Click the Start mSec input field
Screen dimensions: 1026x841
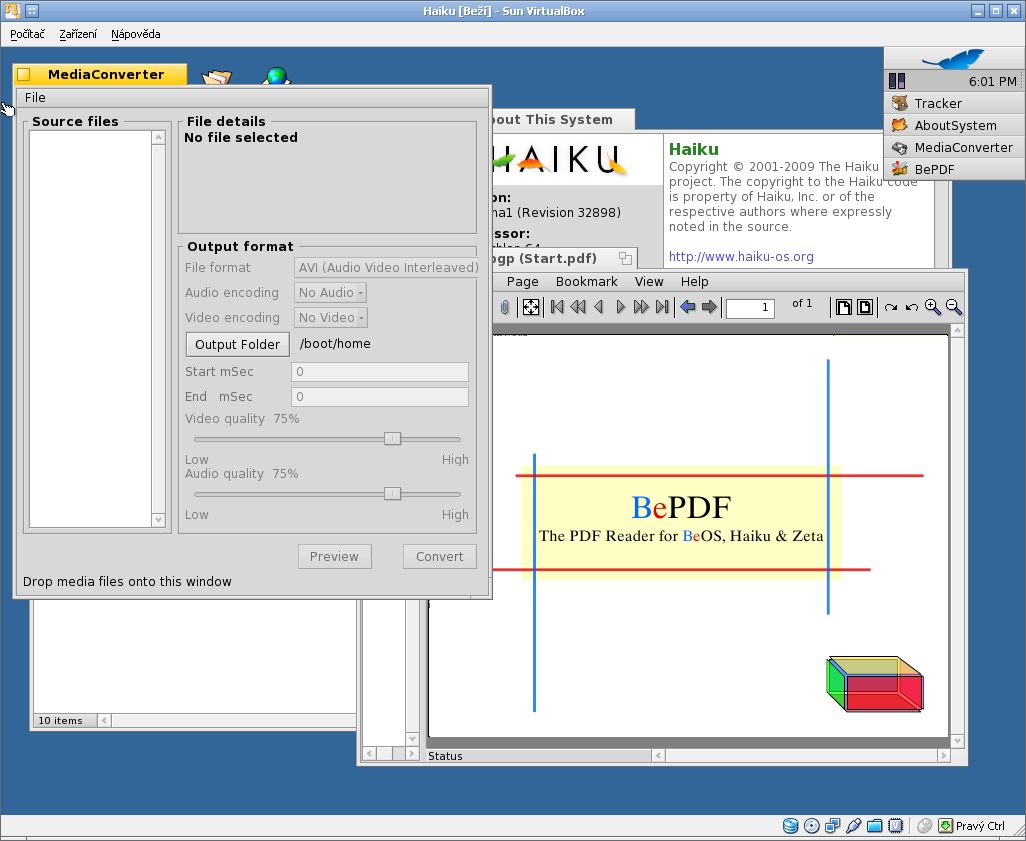pos(380,372)
